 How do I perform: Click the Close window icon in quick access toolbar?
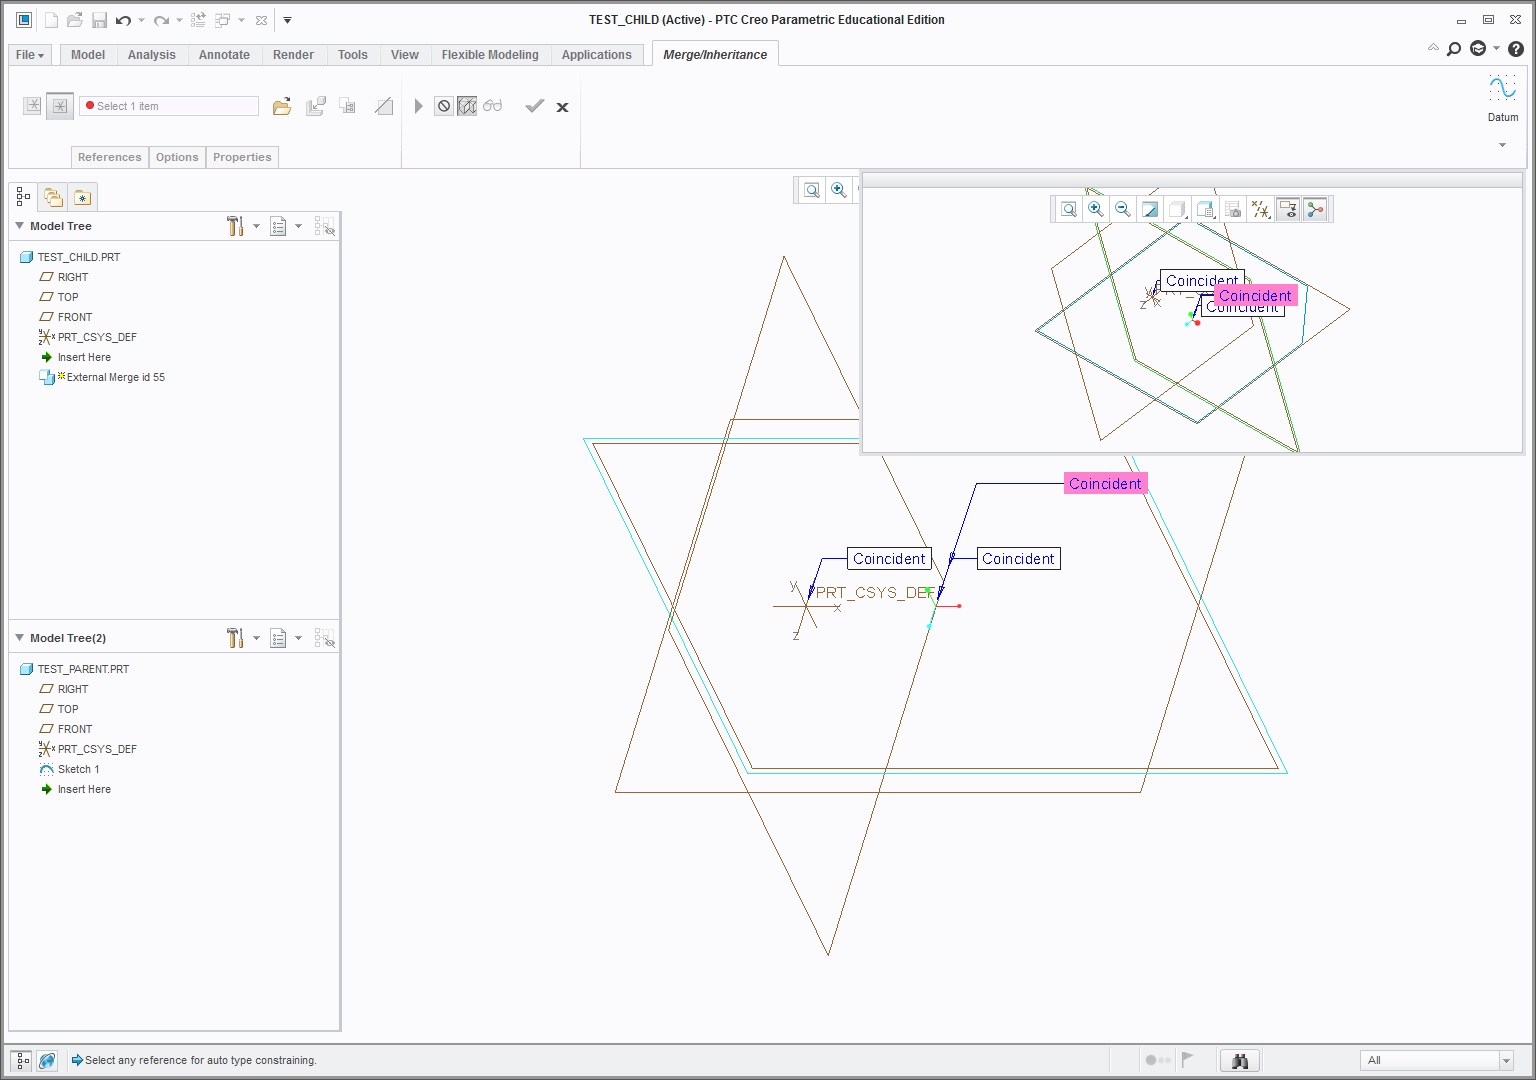261,20
